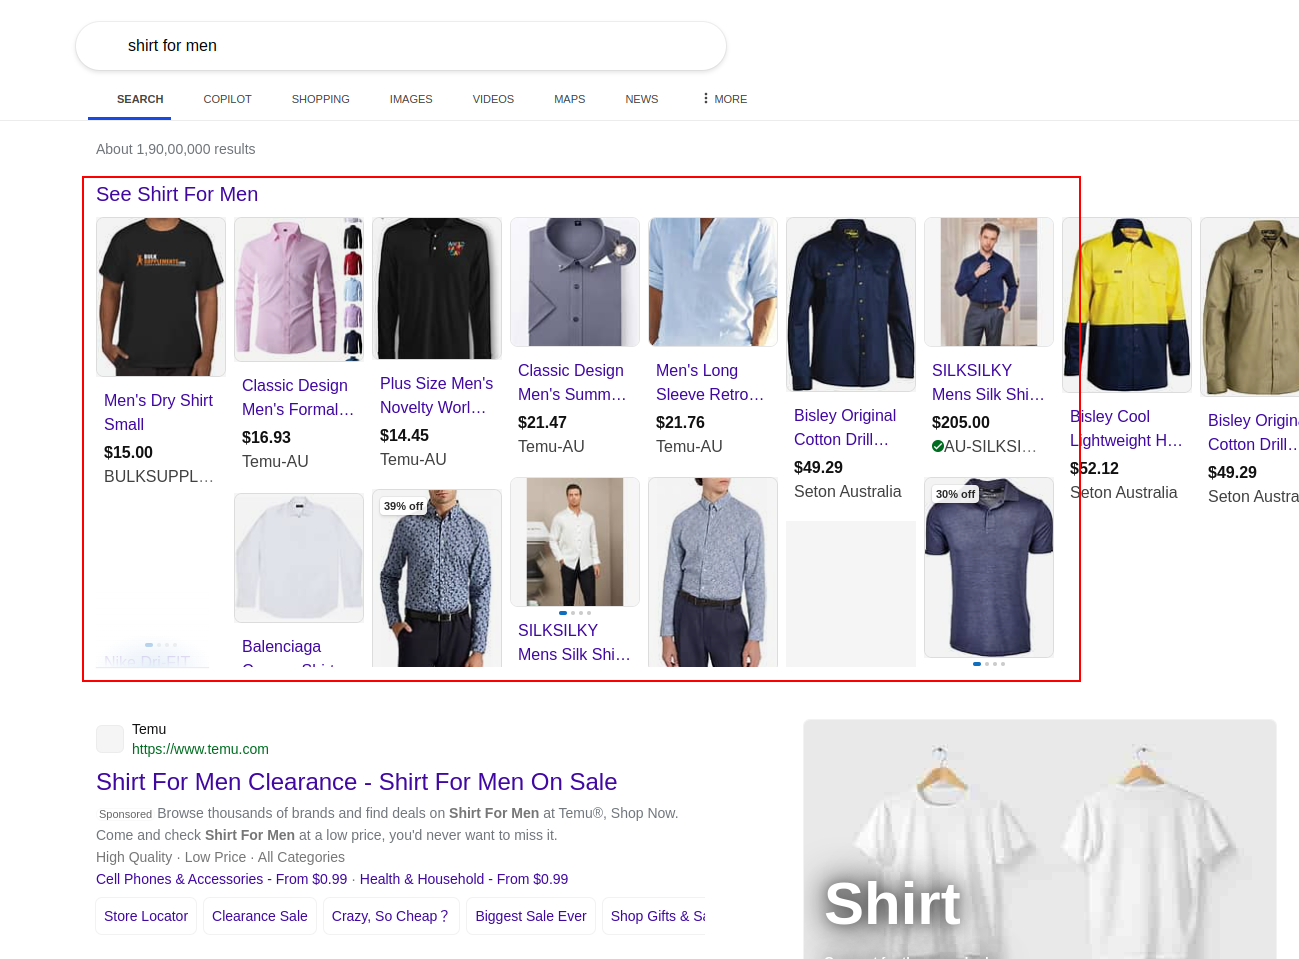The width and height of the screenshot is (1299, 959).
Task: Click the verified AU-SILKSI… seller checkmark
Action: coord(938,446)
